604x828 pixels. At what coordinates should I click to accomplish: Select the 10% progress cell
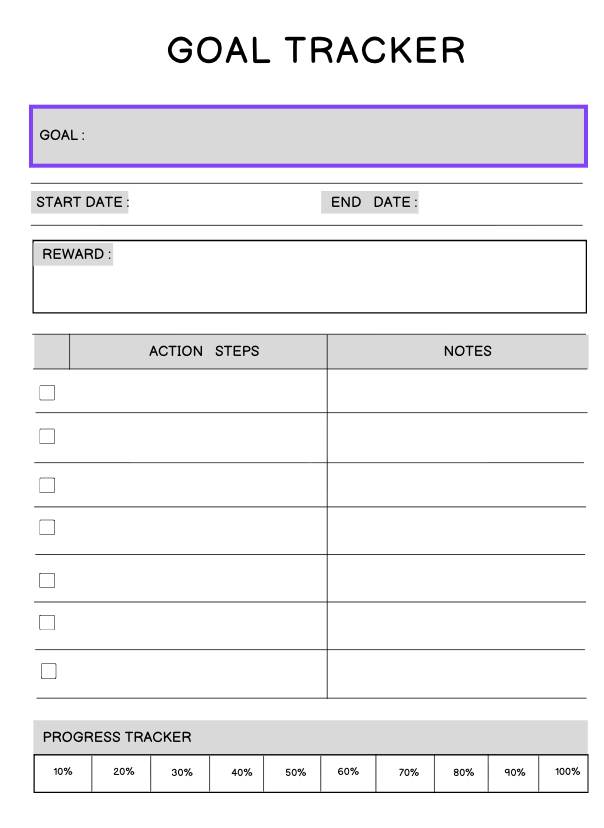pos(63,773)
